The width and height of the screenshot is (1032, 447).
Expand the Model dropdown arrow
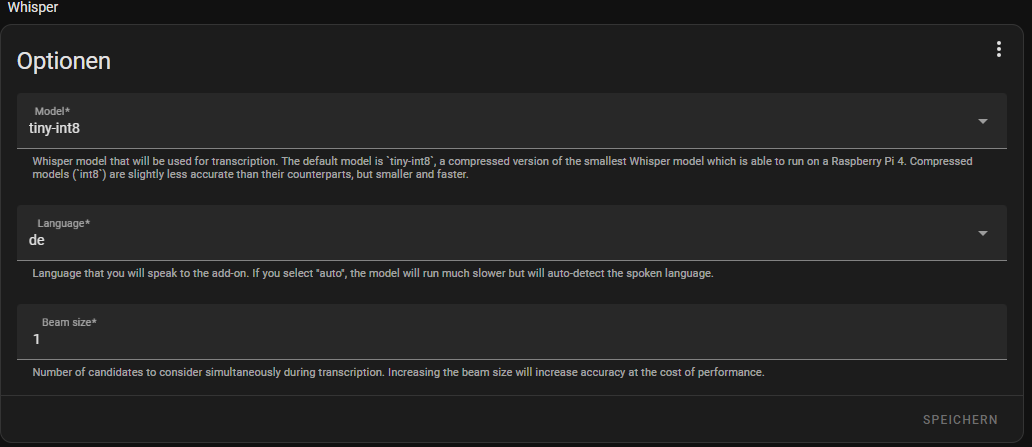point(982,121)
